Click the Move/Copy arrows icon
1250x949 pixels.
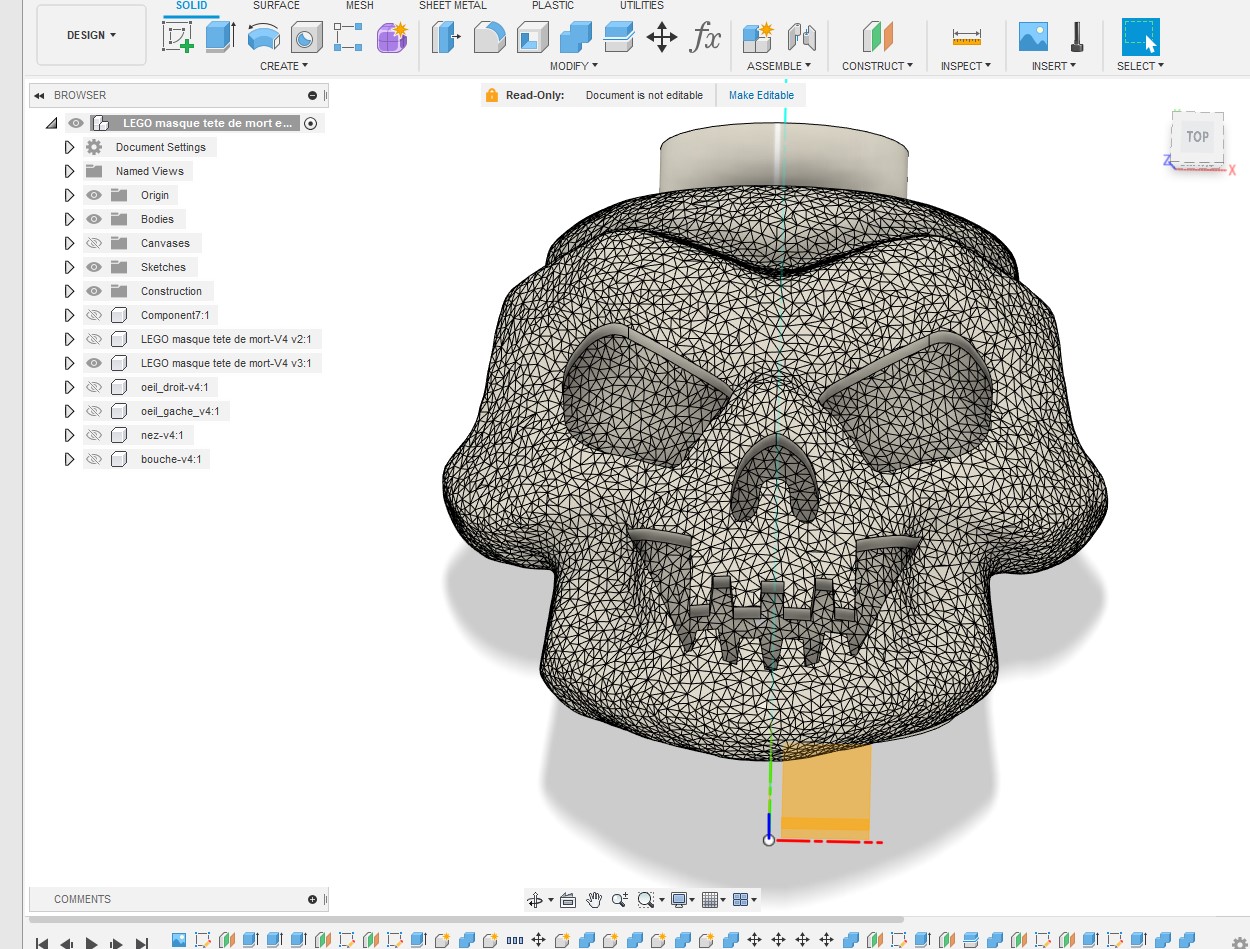pos(662,38)
